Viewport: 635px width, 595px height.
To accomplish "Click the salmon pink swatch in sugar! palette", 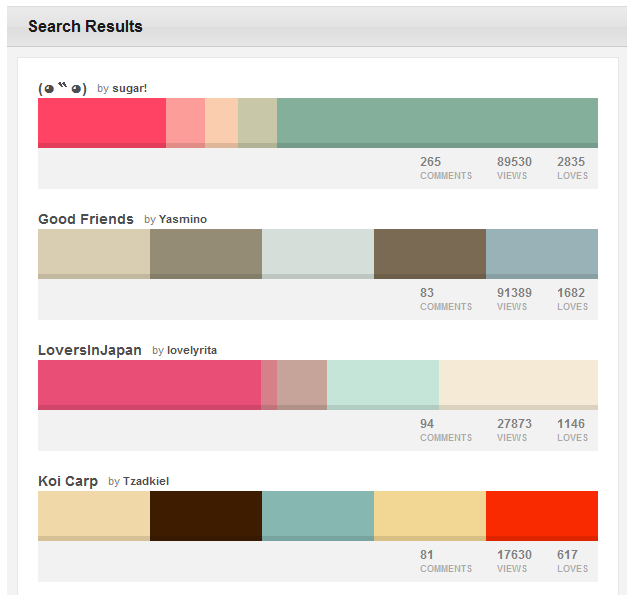I will click(185, 123).
